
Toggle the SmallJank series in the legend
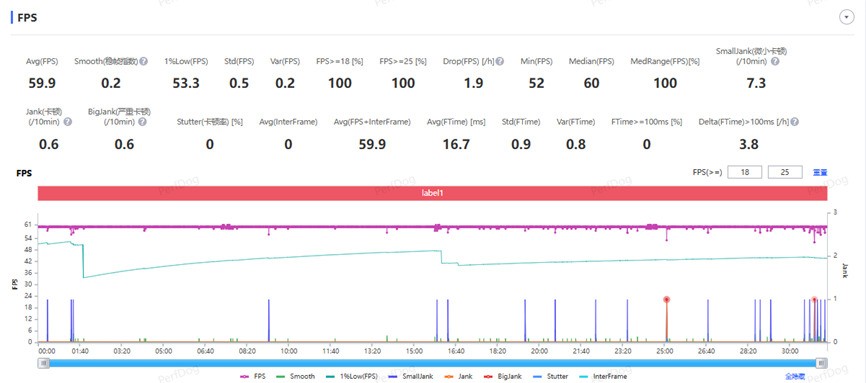(x=410, y=376)
